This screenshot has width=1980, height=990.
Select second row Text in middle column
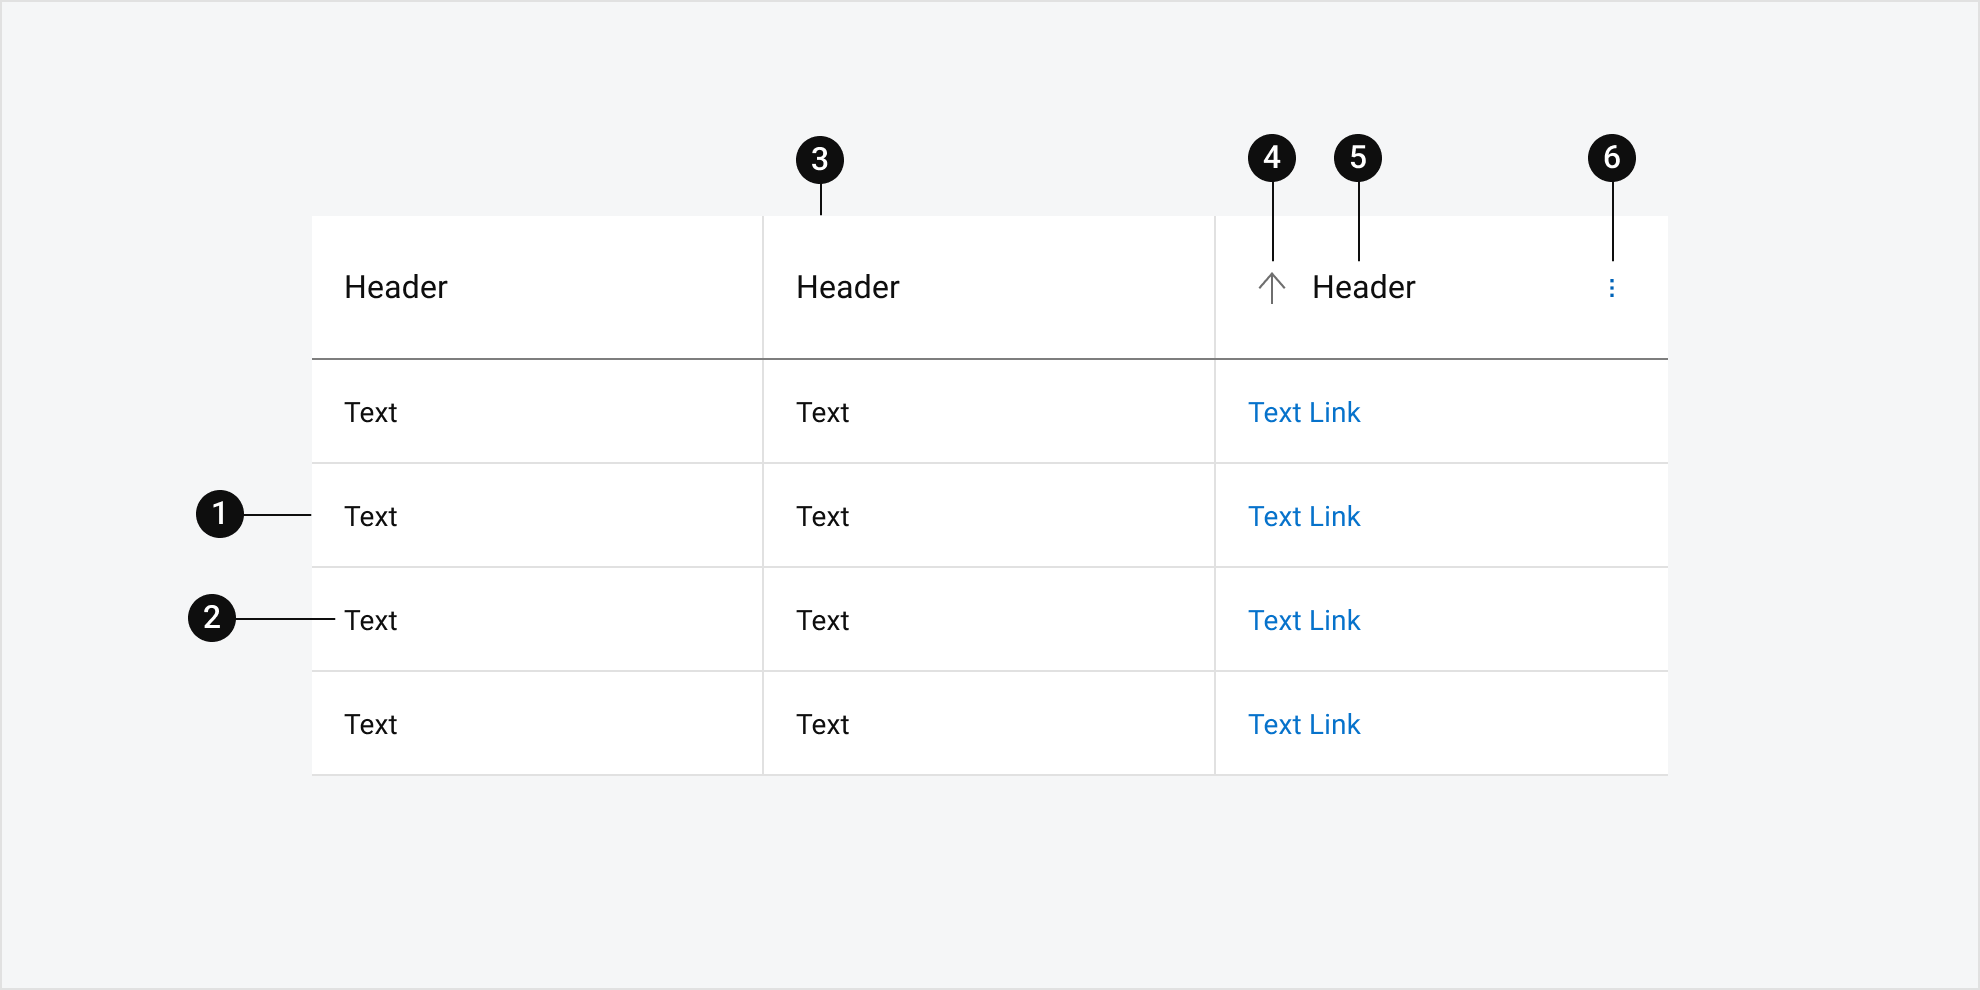click(x=823, y=516)
